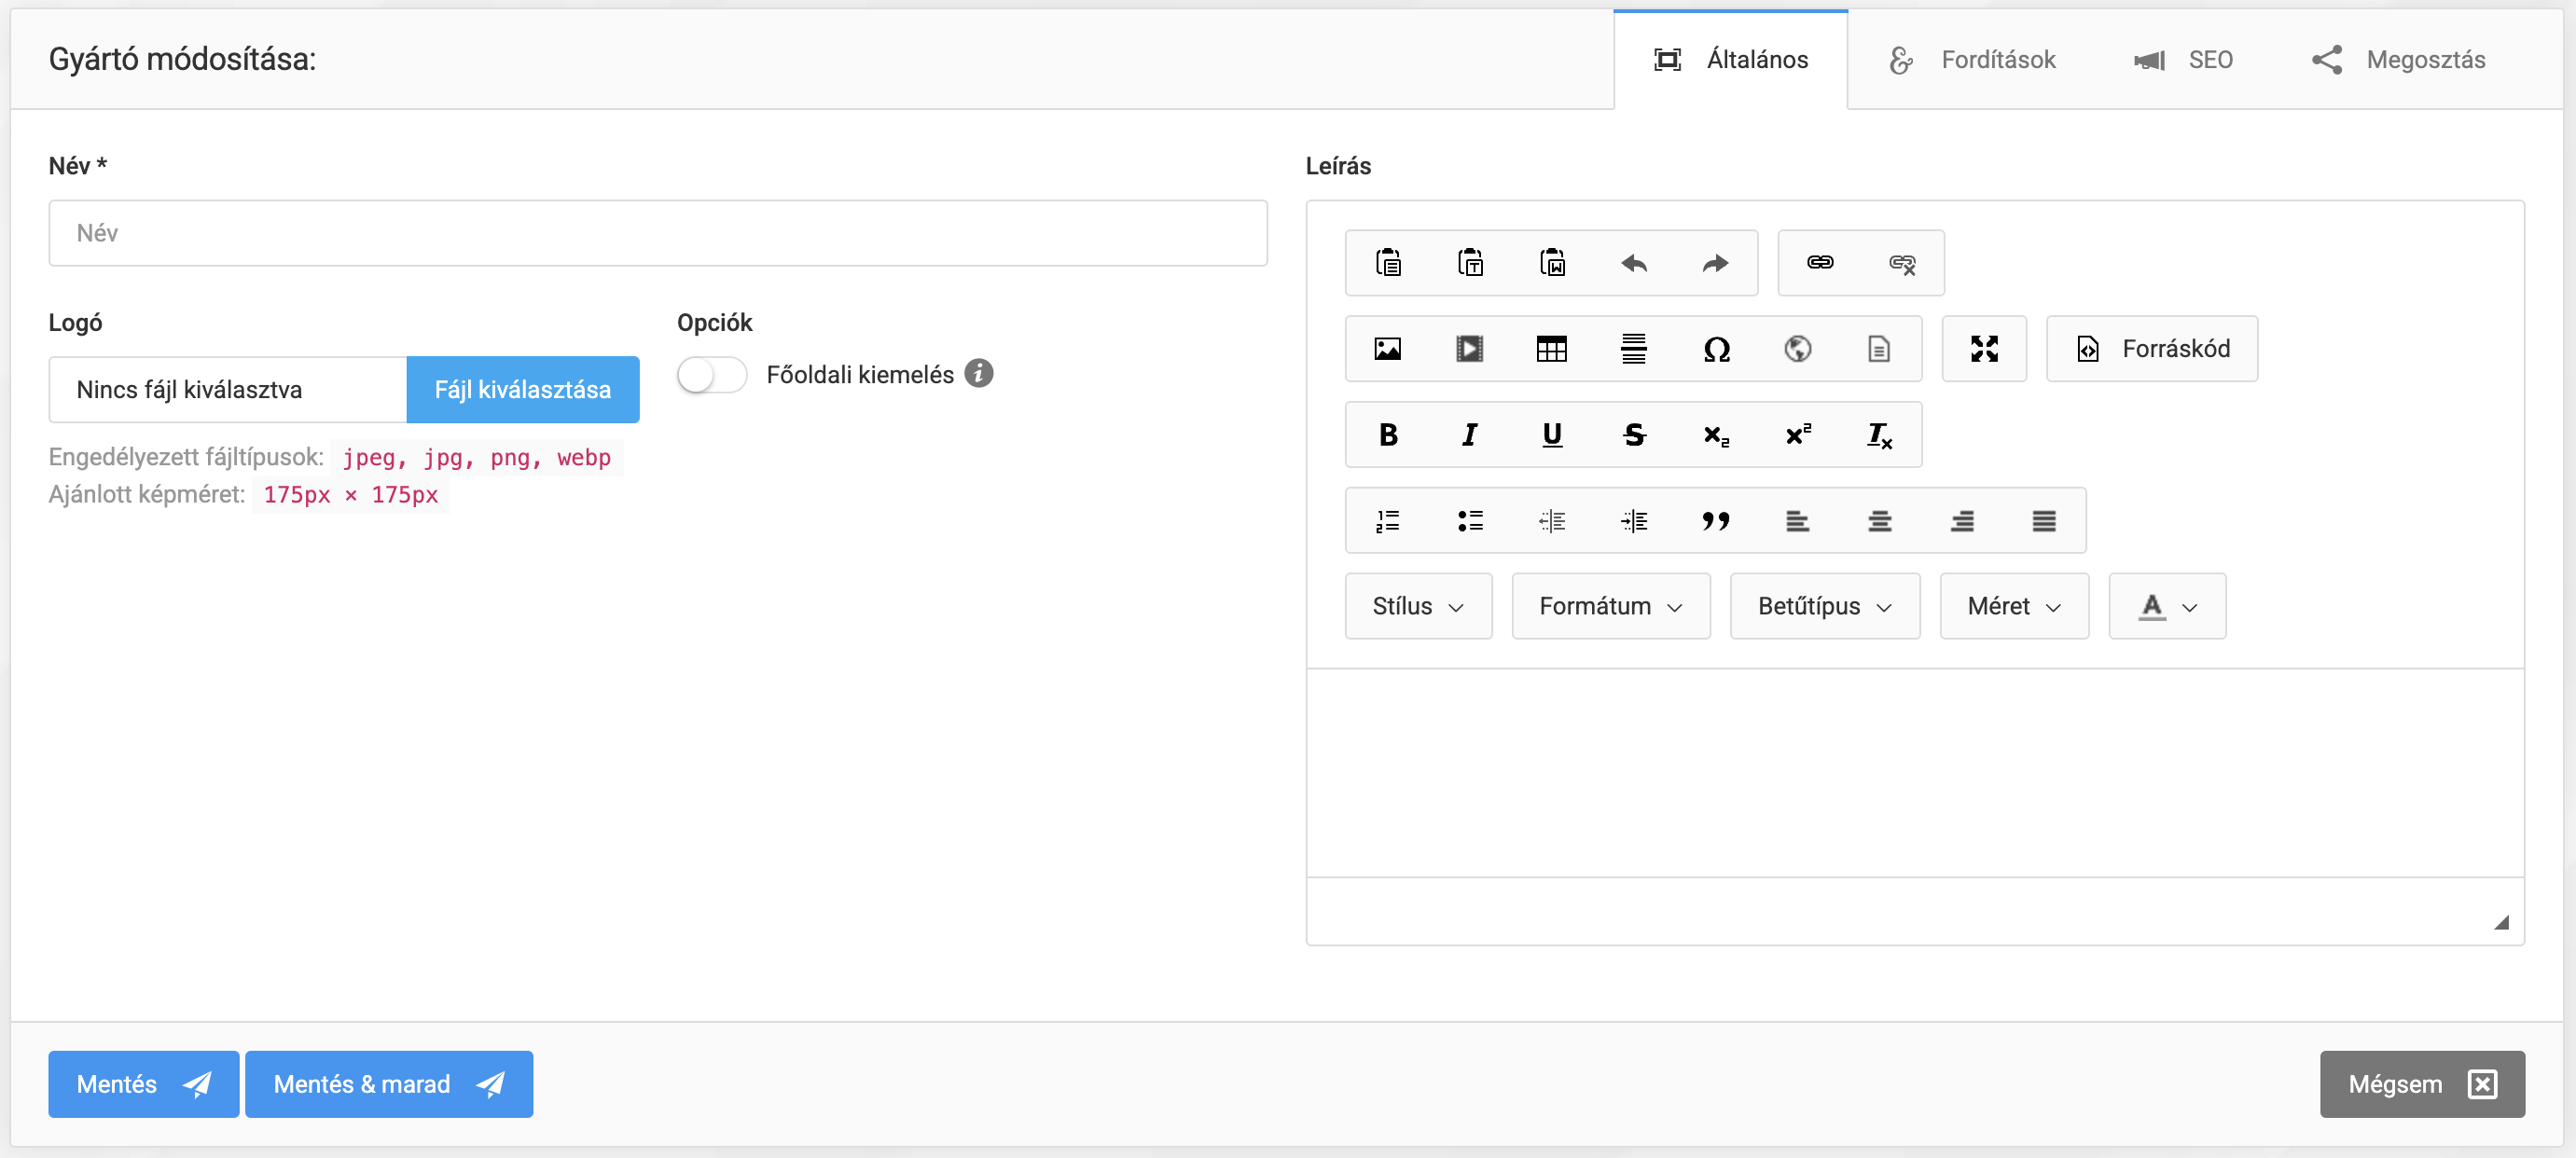
Task: Open the SEO tab
Action: point(2182,60)
